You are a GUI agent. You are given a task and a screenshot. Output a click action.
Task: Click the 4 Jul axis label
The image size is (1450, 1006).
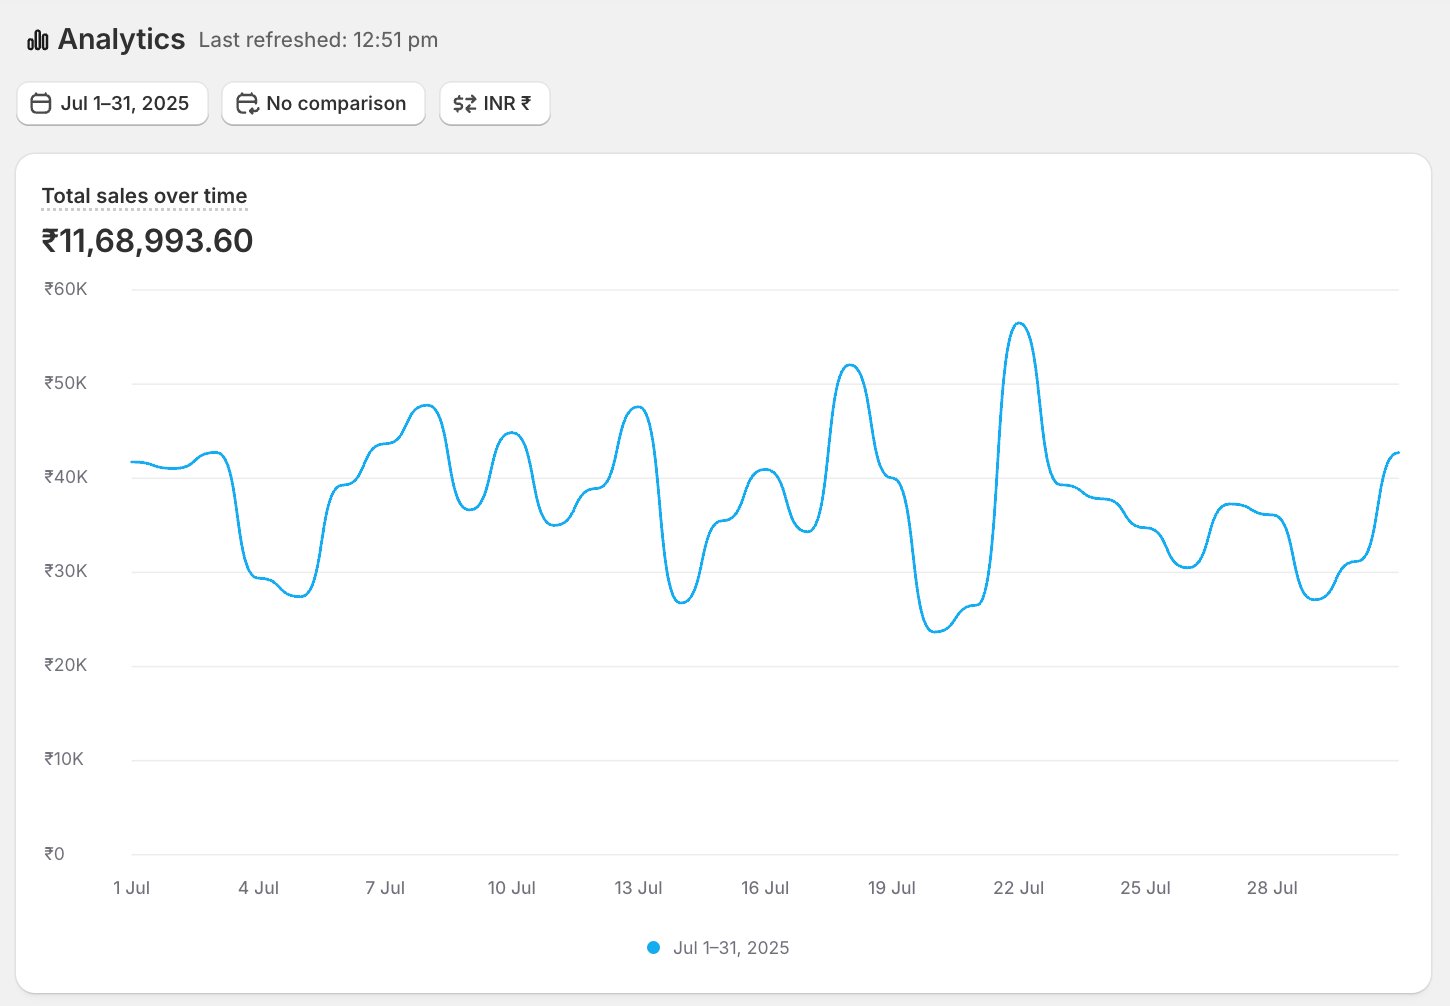[x=258, y=888]
